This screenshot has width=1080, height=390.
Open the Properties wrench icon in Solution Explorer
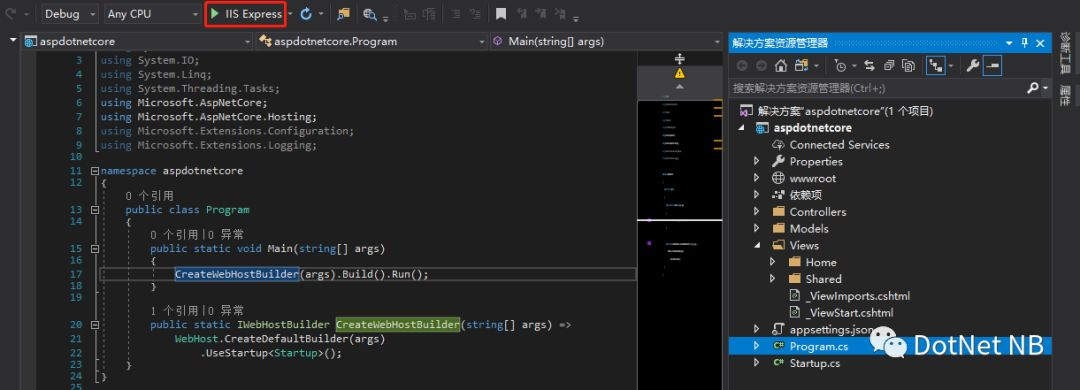pos(973,65)
